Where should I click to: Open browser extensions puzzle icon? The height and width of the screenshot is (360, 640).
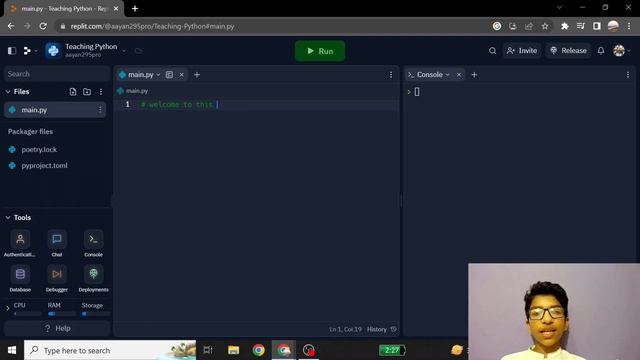point(564,26)
